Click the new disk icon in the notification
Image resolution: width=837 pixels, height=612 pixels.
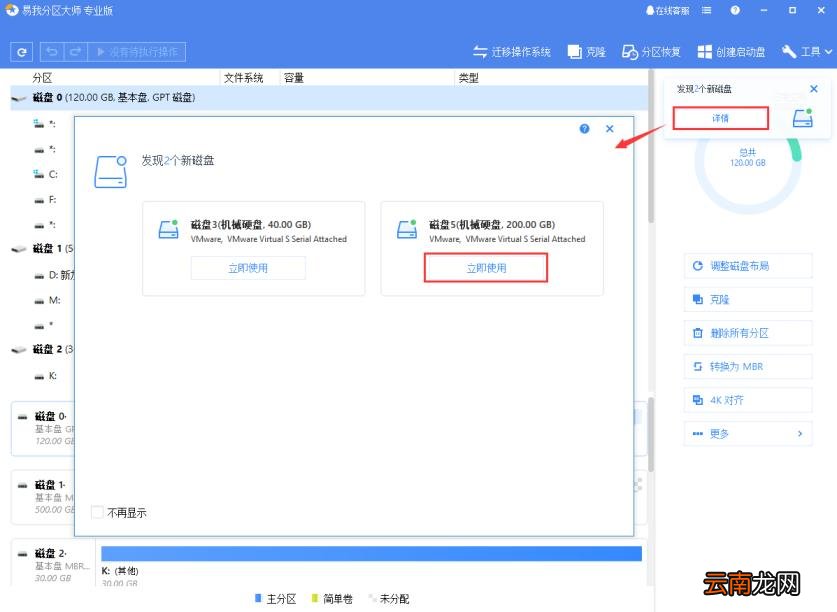[802, 117]
